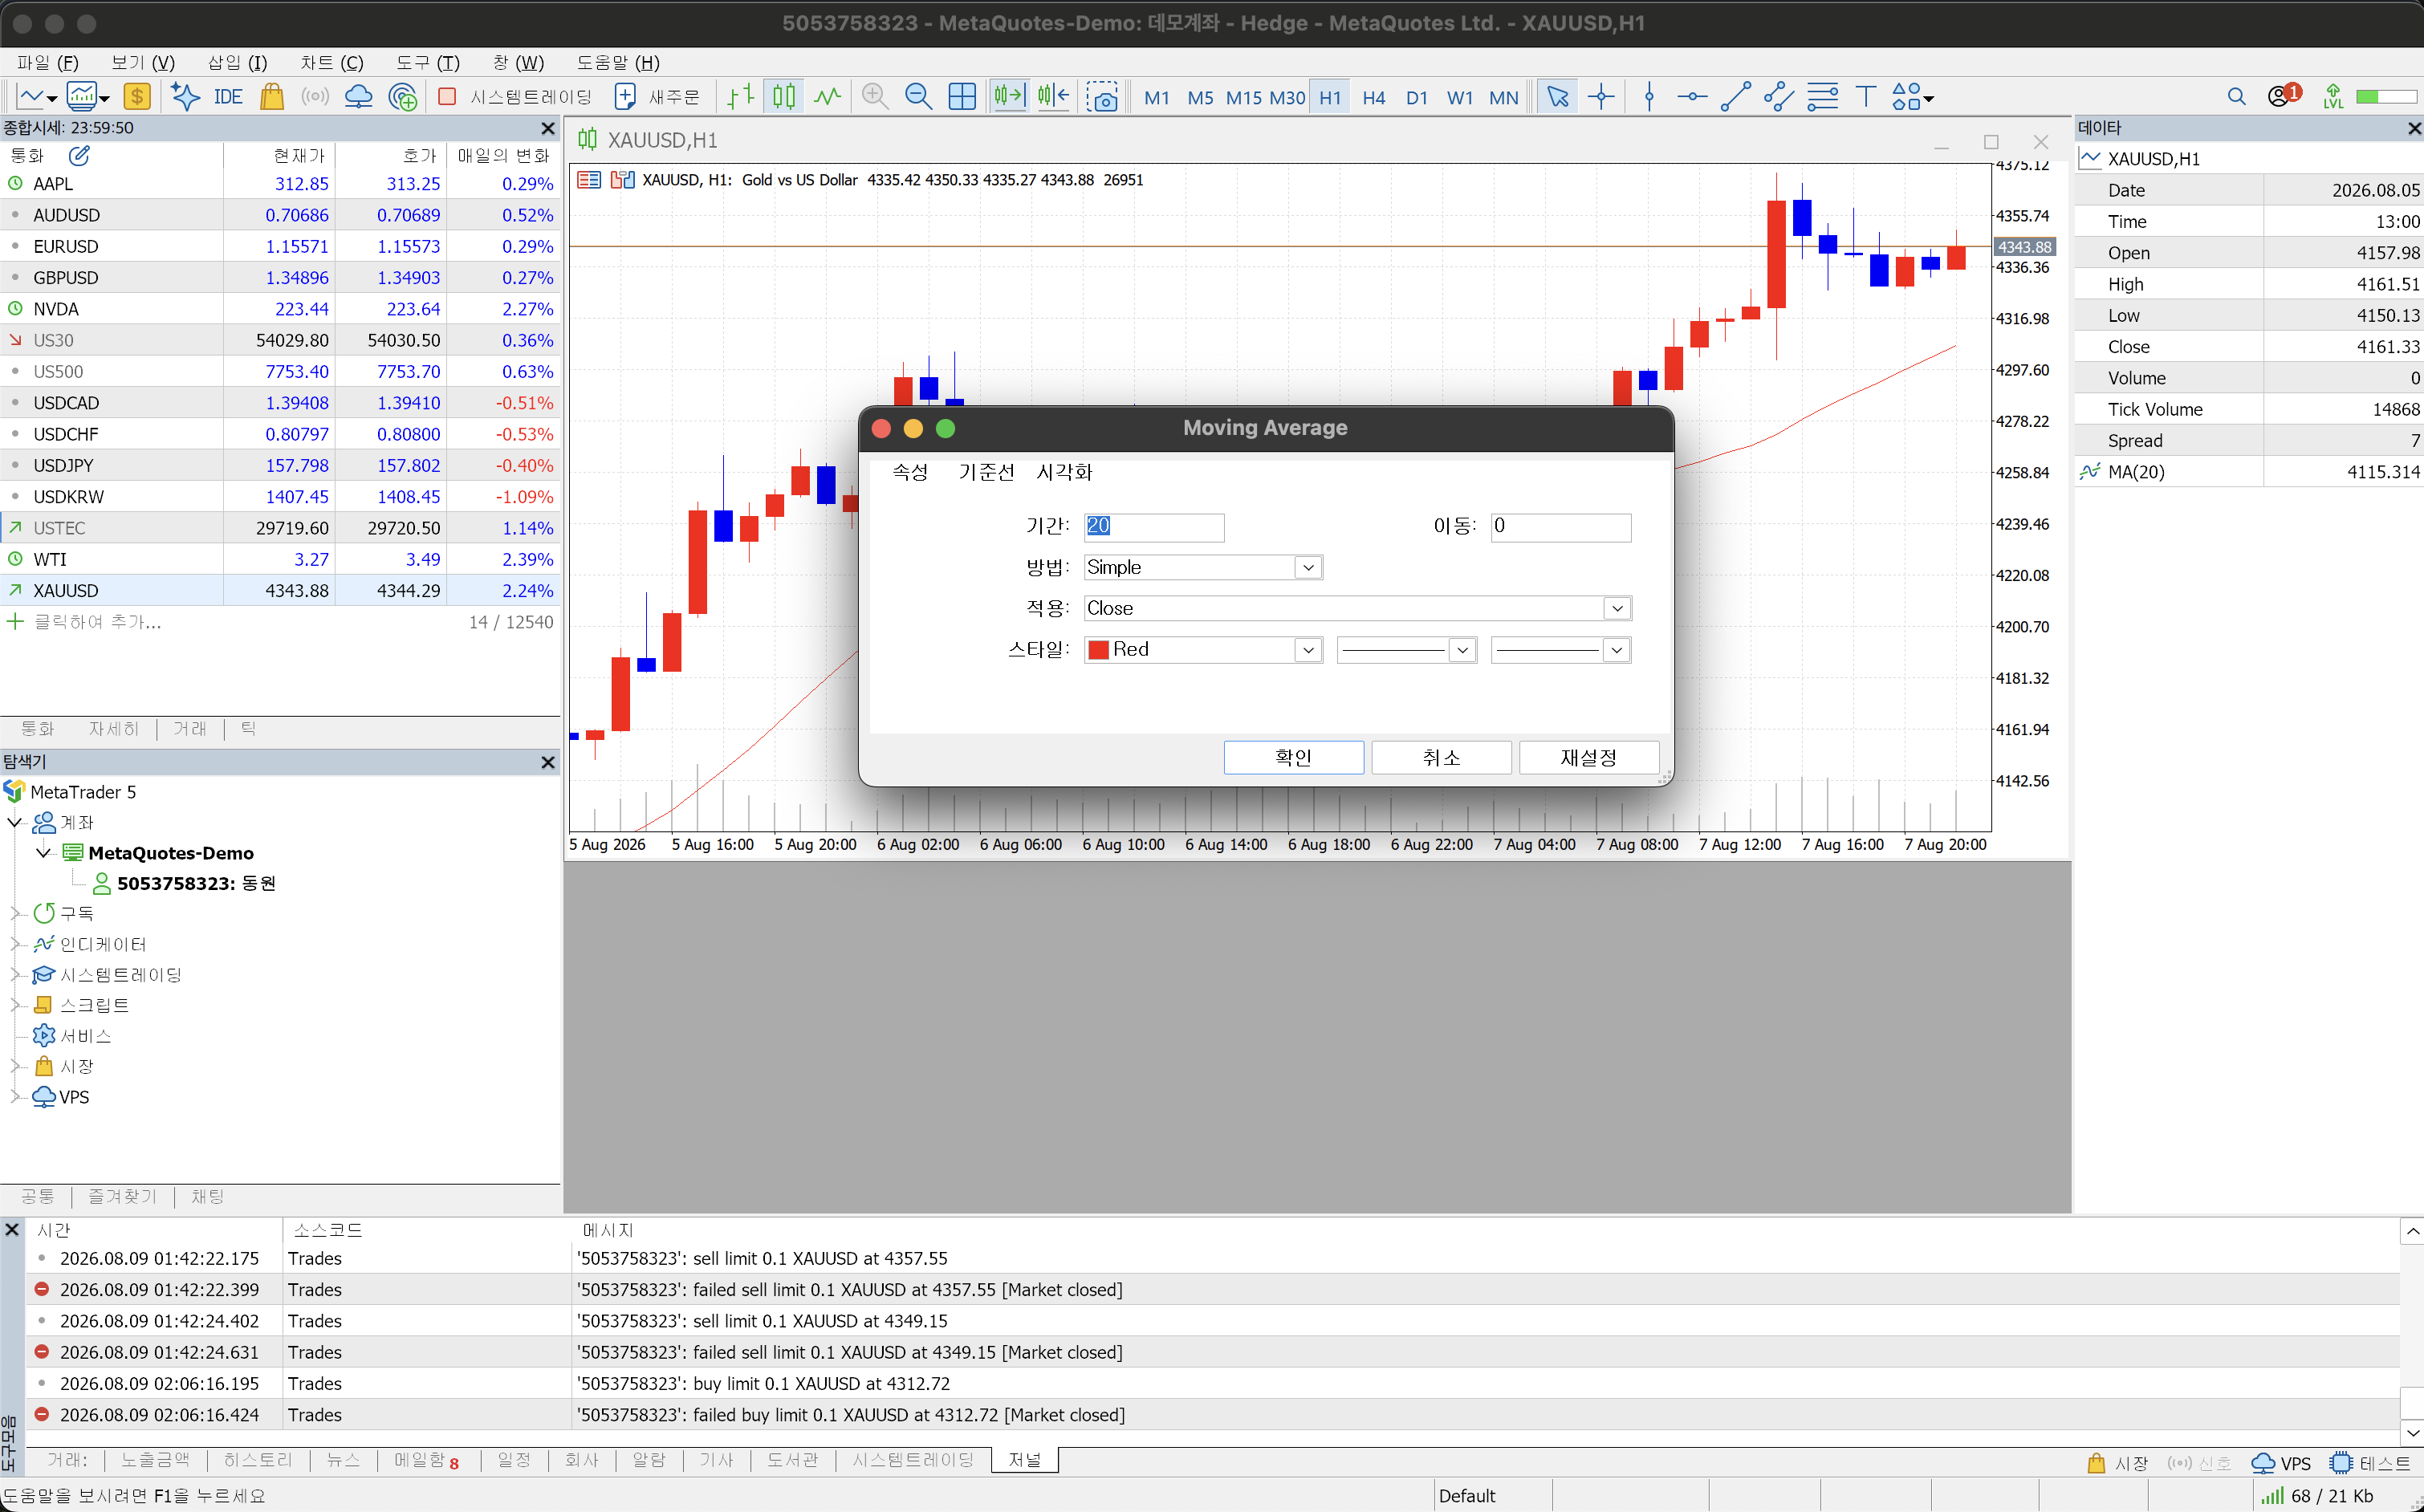The width and height of the screenshot is (2424, 1512).
Task: Click the zoom in magnifier icon
Action: pos(875,97)
